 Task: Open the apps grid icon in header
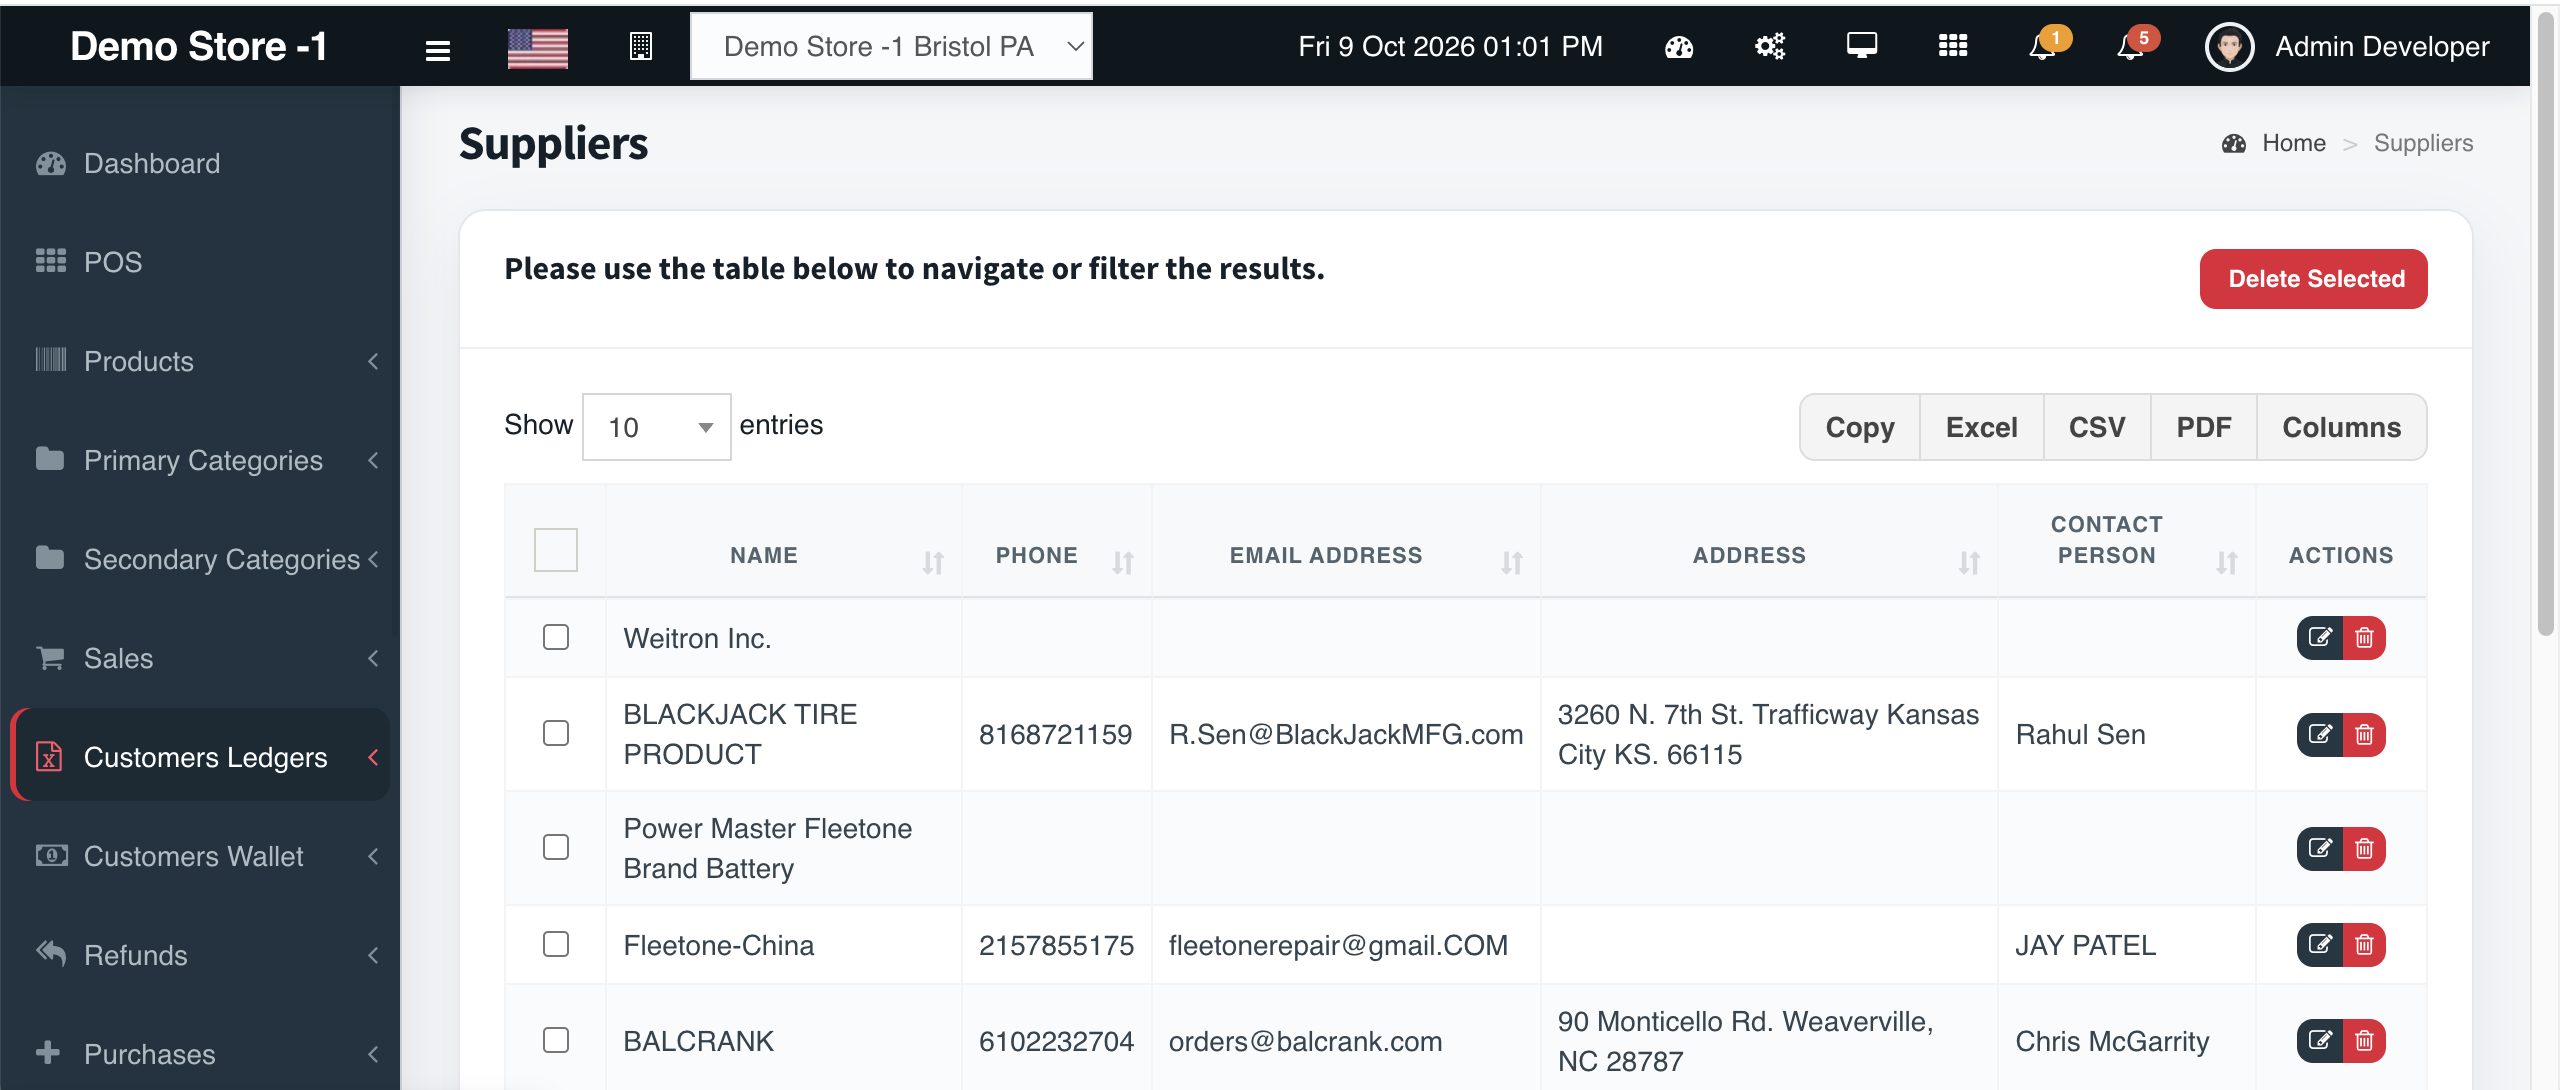coord(1952,46)
